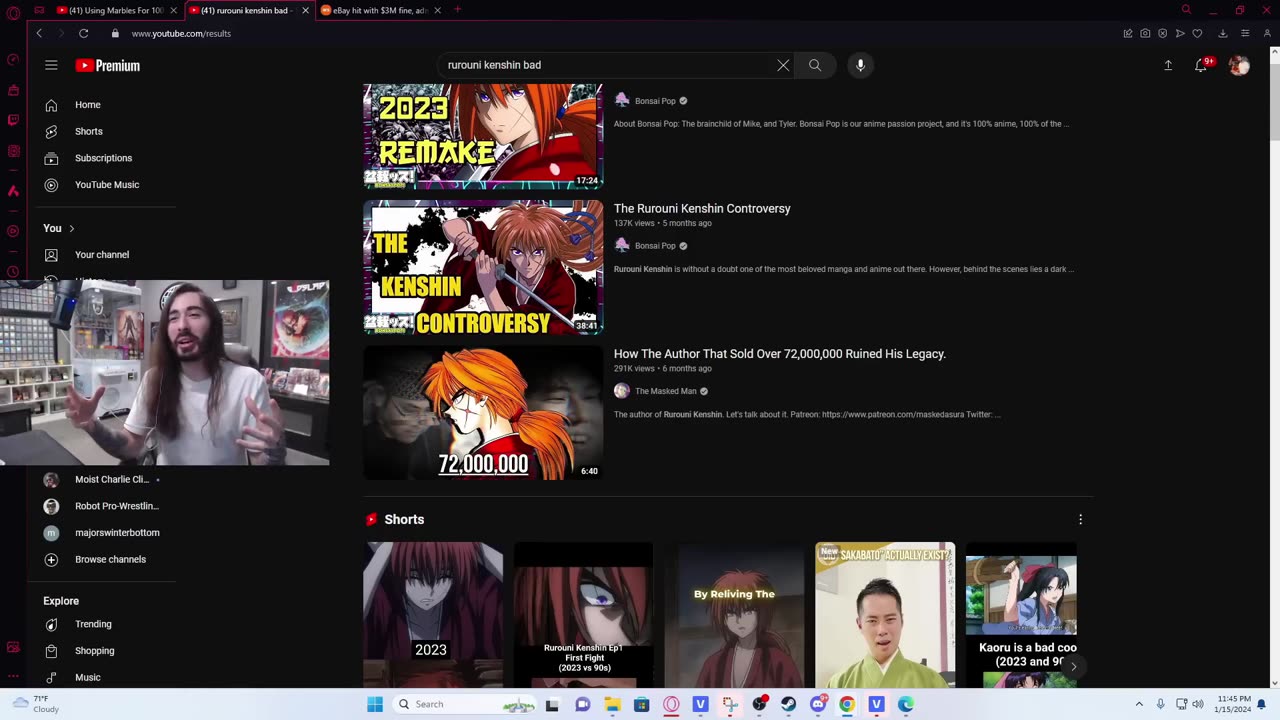Open Opera easy setup sliders icon

[1245, 33]
